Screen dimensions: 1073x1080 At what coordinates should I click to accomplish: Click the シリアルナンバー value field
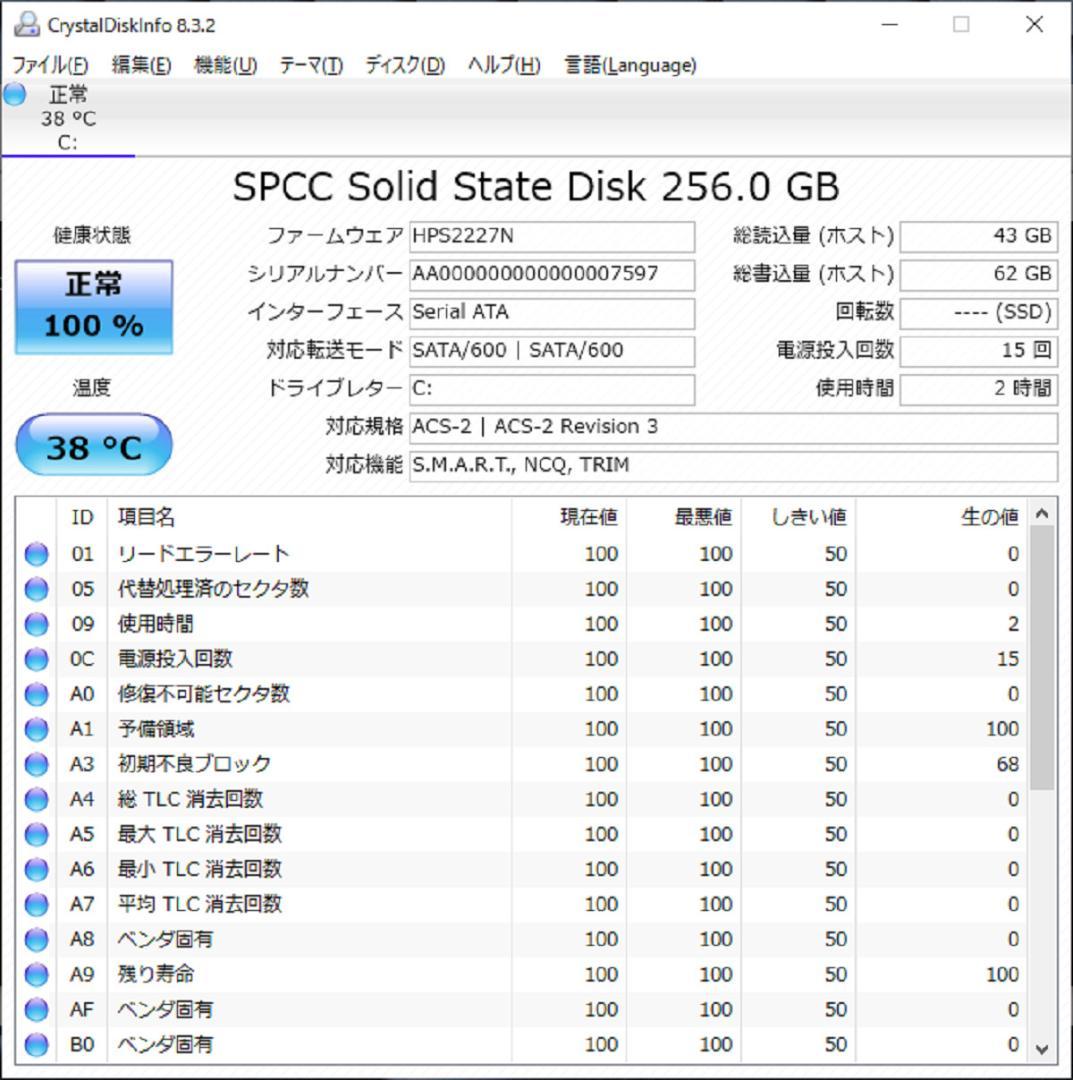coord(552,274)
